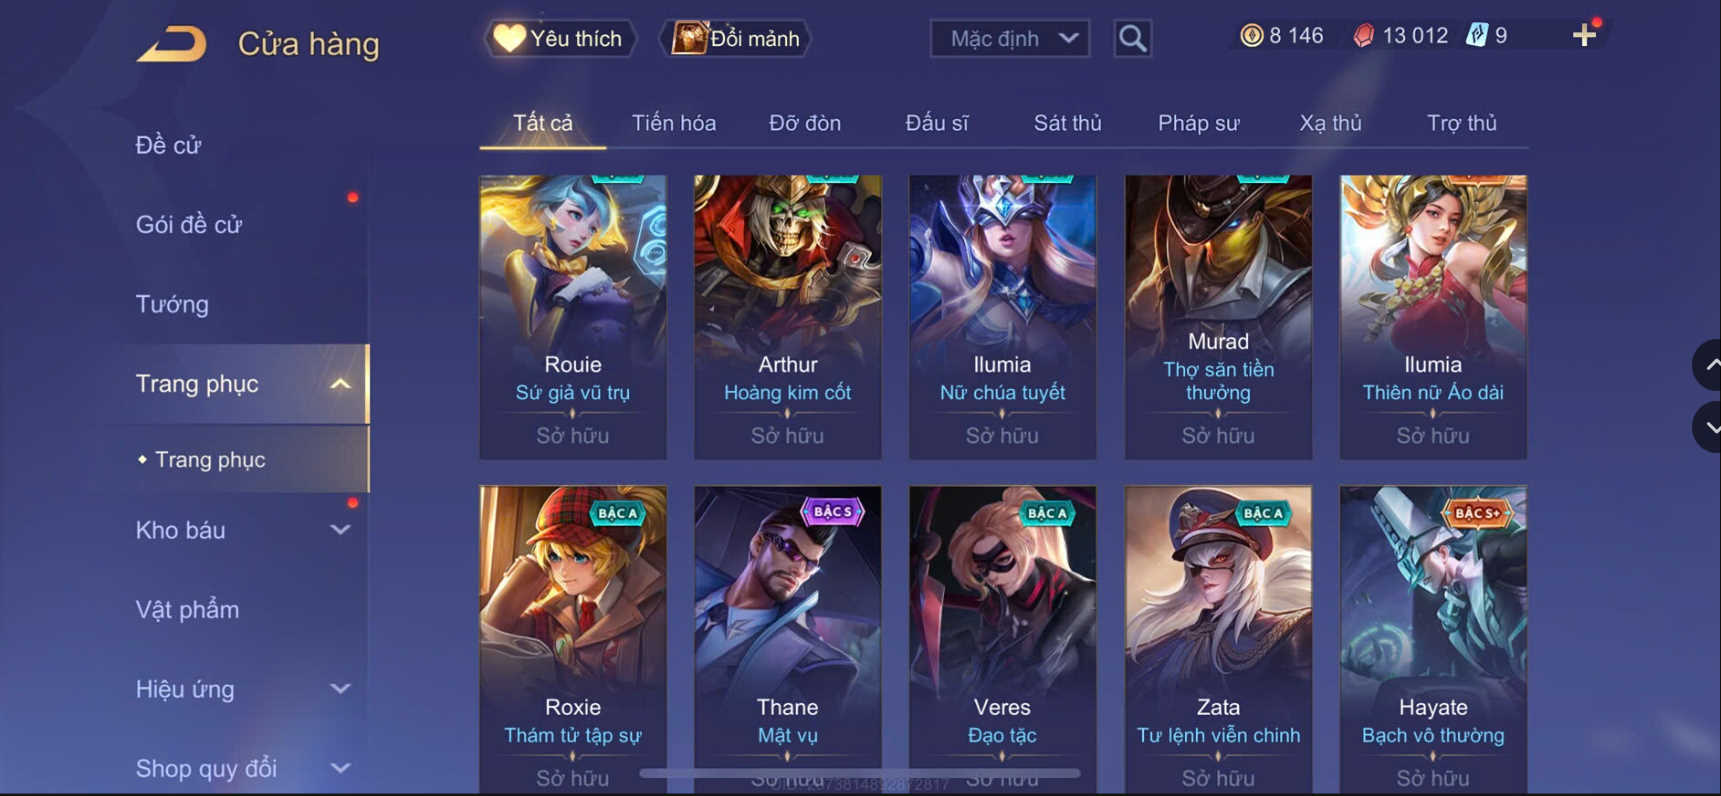1721x796 pixels.
Task: Click the red ruby currency icon
Action: [1364, 36]
